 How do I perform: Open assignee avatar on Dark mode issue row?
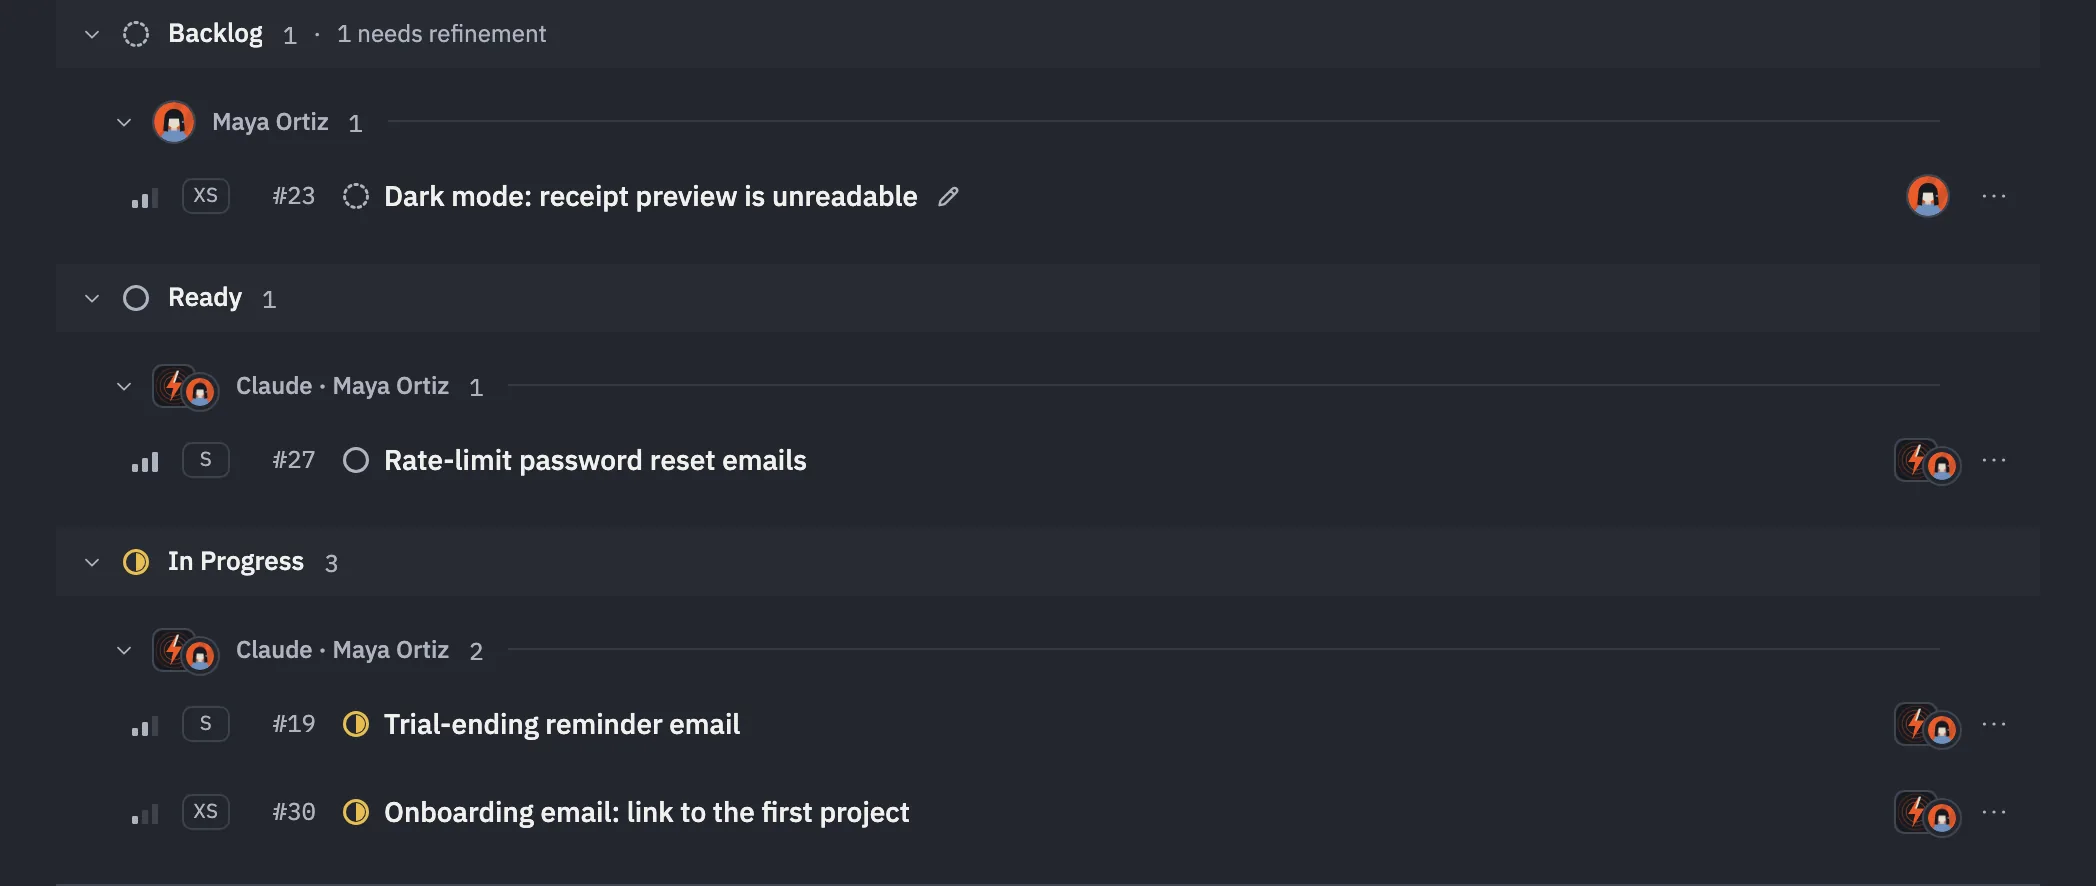pos(1927,196)
